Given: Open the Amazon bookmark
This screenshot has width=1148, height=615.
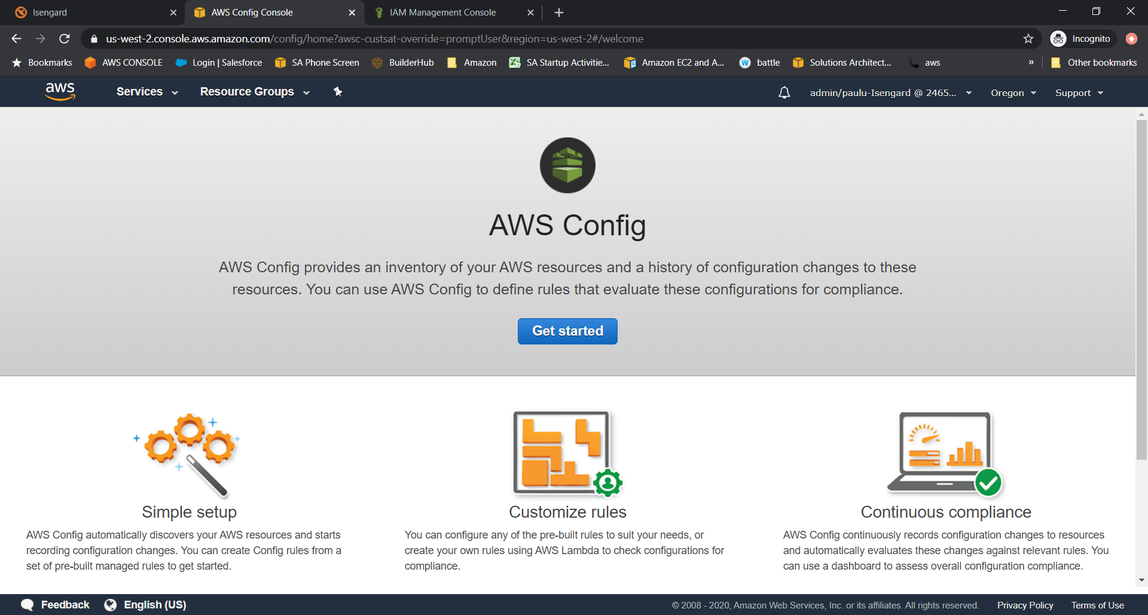Looking at the screenshot, I should click(x=472, y=62).
